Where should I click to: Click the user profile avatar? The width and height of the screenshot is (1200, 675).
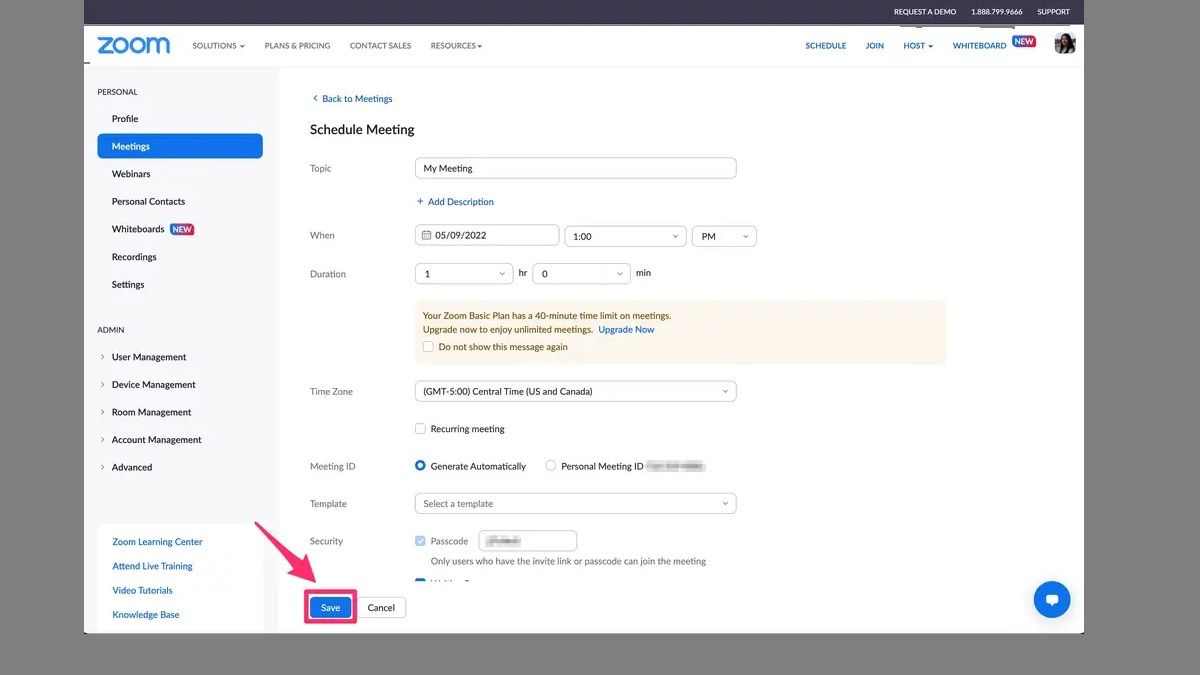1064,44
